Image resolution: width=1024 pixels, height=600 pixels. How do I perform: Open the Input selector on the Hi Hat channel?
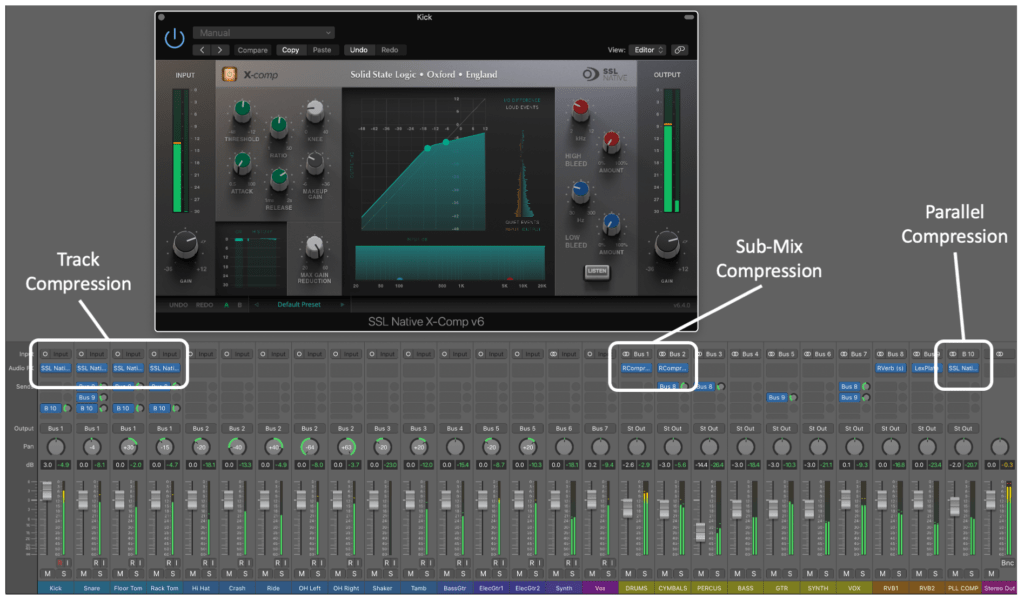pos(200,353)
